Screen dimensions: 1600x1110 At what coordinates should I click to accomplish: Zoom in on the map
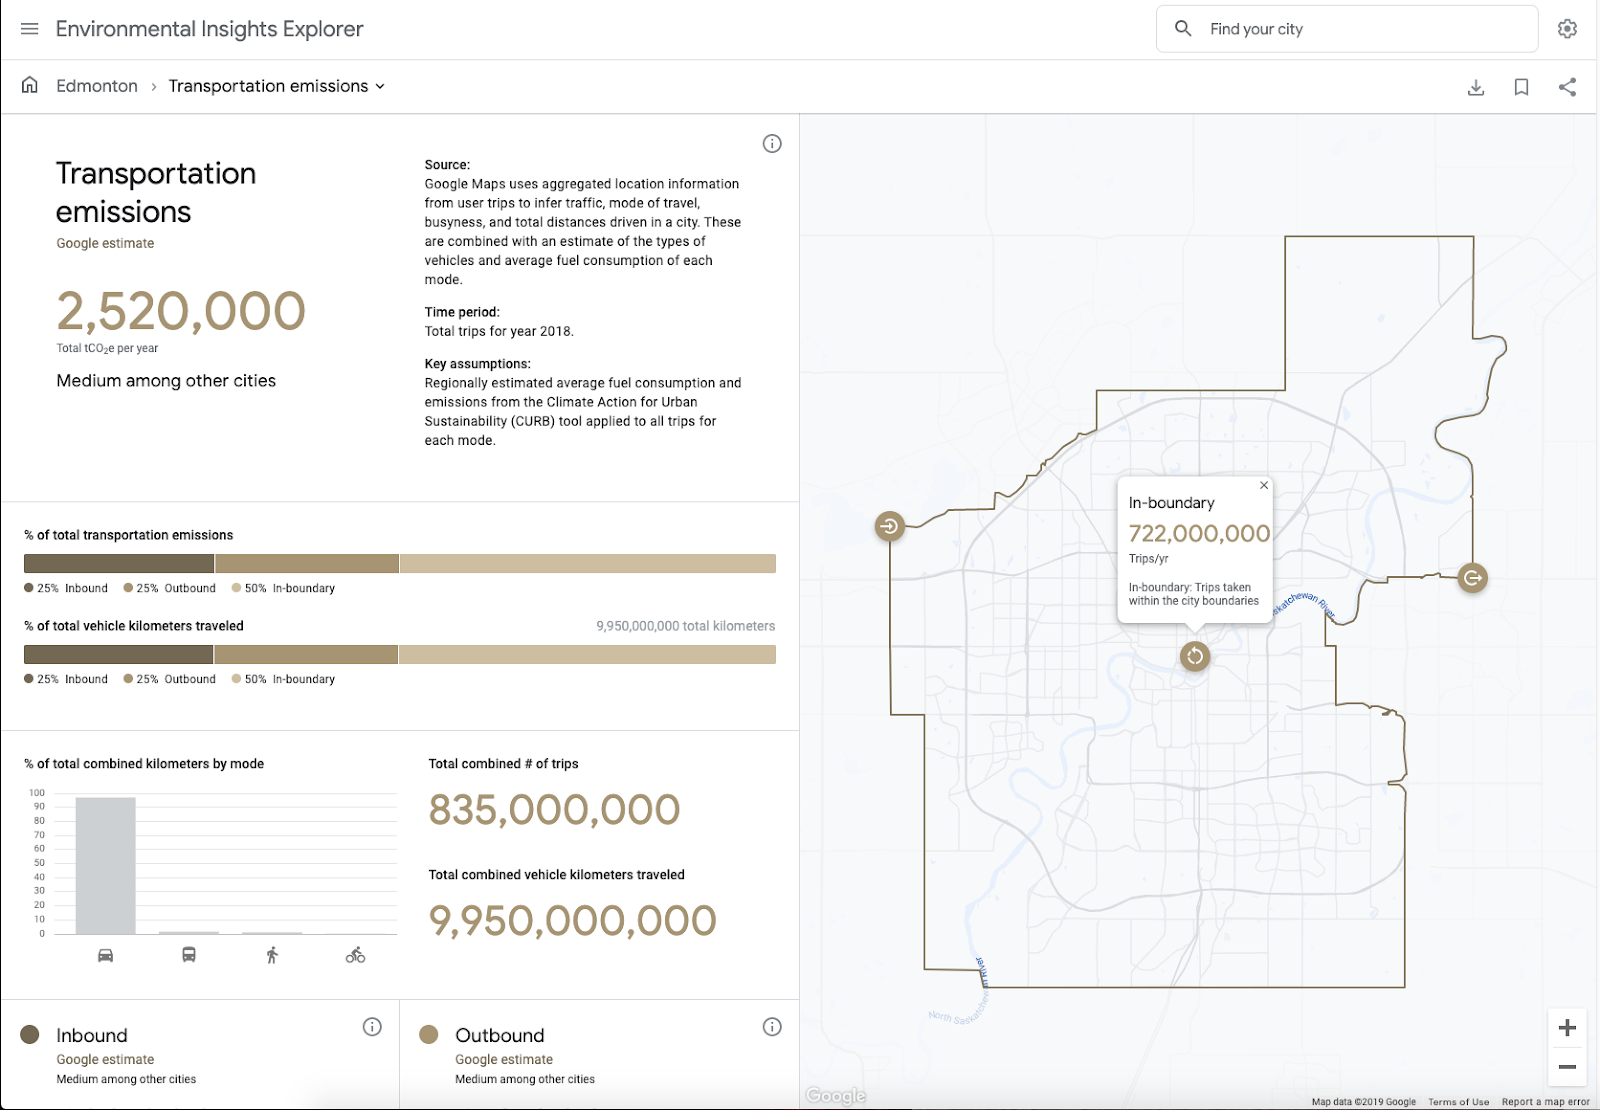(1567, 1027)
